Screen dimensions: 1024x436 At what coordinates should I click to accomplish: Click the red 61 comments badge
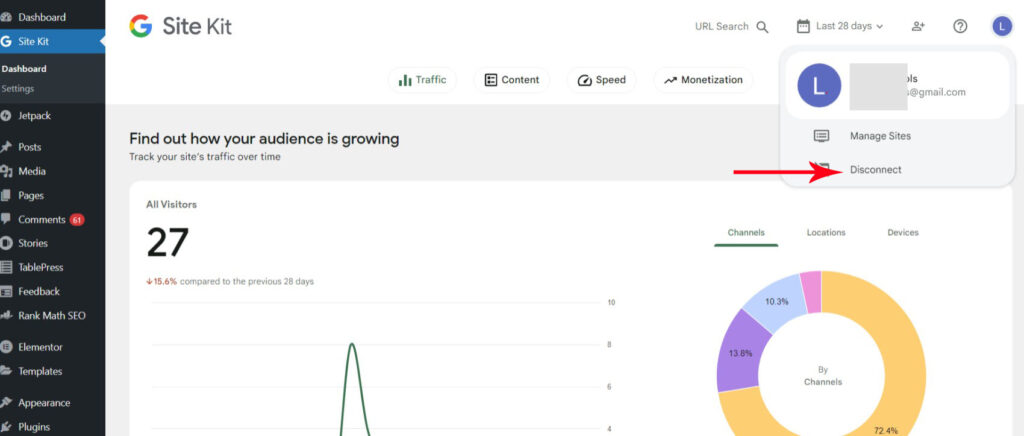77,220
